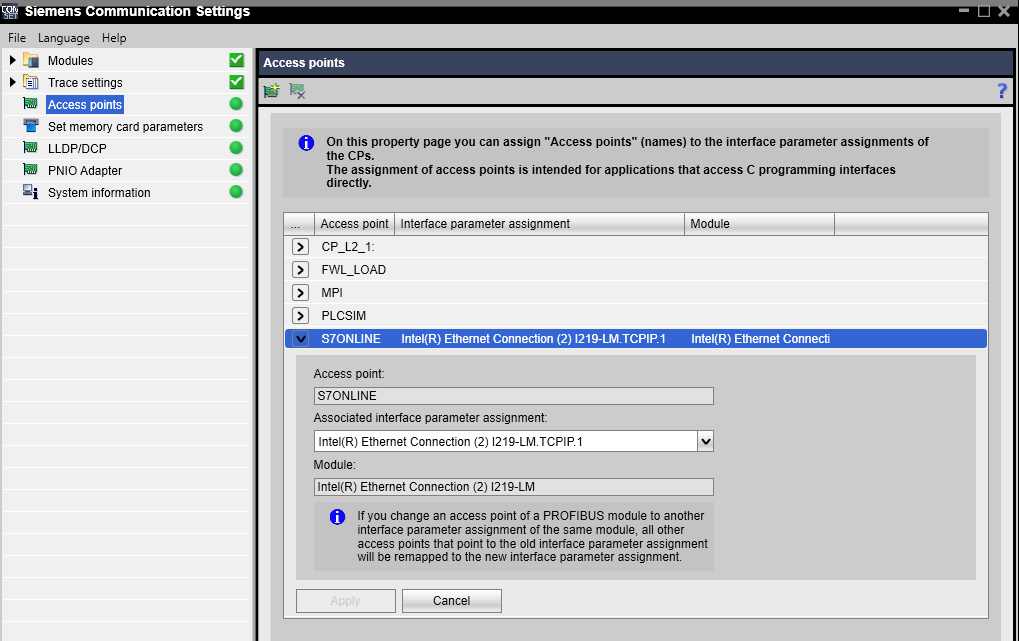
Task: Select the CP_L2_1: row text
Action: (x=348, y=247)
